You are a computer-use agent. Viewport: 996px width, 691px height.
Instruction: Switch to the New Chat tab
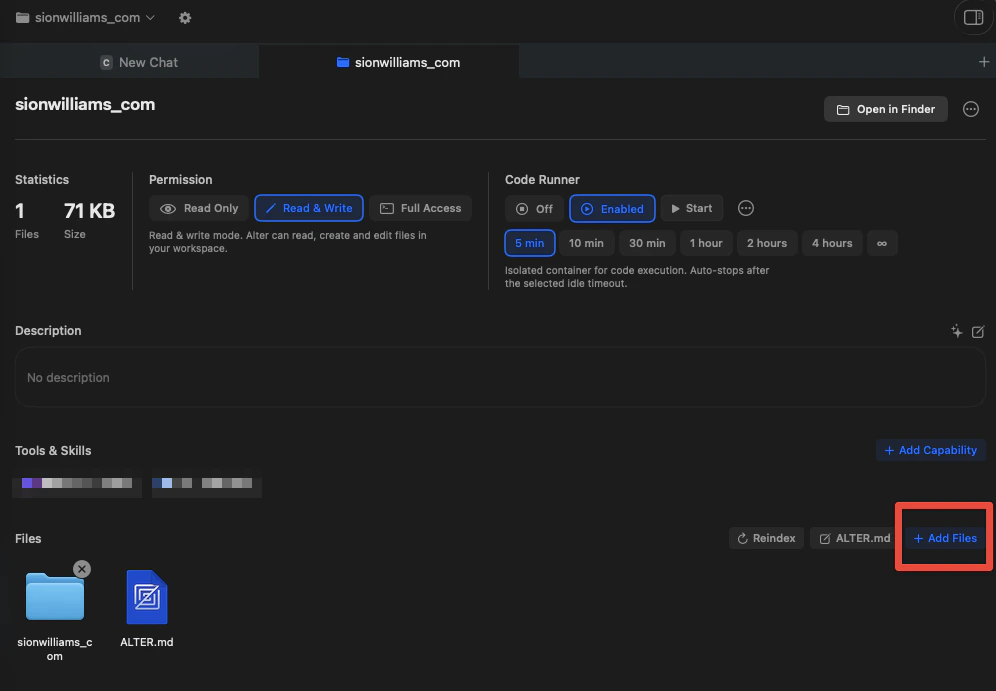[139, 61]
